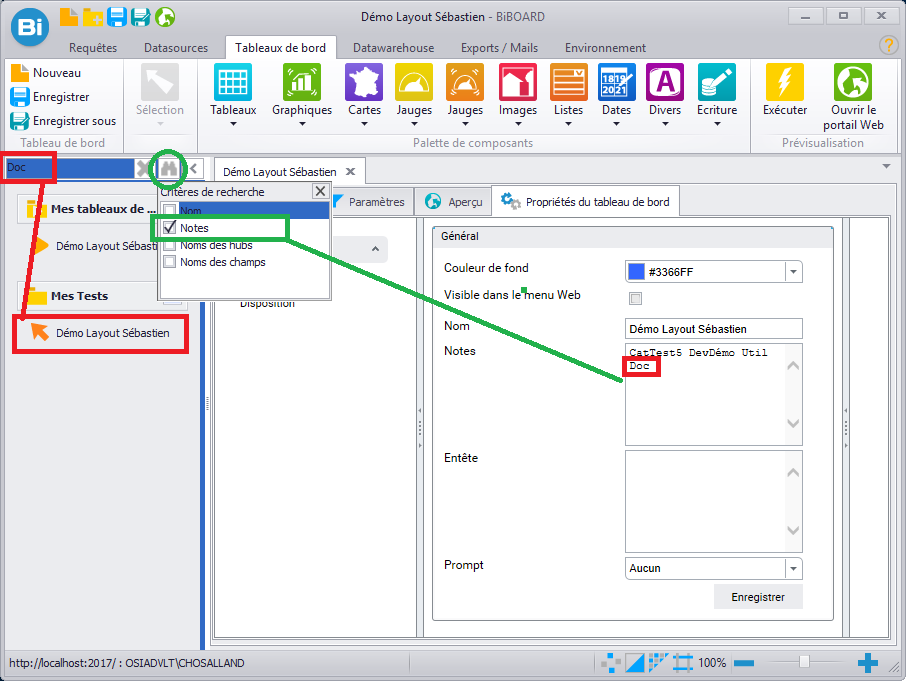The width and height of the screenshot is (906, 681).
Task: Open the Prompt combo box showing Aucun
Action: (x=714, y=568)
